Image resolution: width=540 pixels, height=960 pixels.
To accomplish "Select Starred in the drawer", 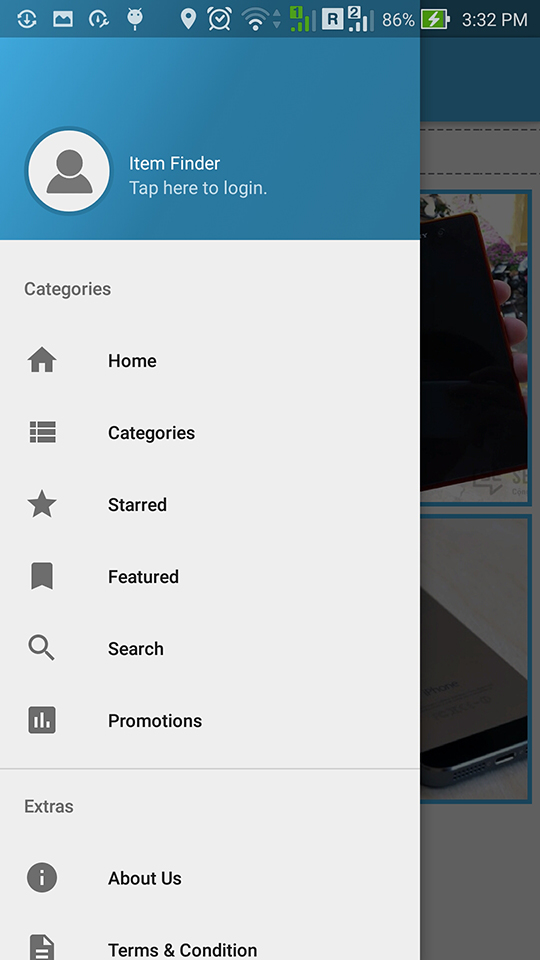I will pyautogui.click(x=210, y=504).
